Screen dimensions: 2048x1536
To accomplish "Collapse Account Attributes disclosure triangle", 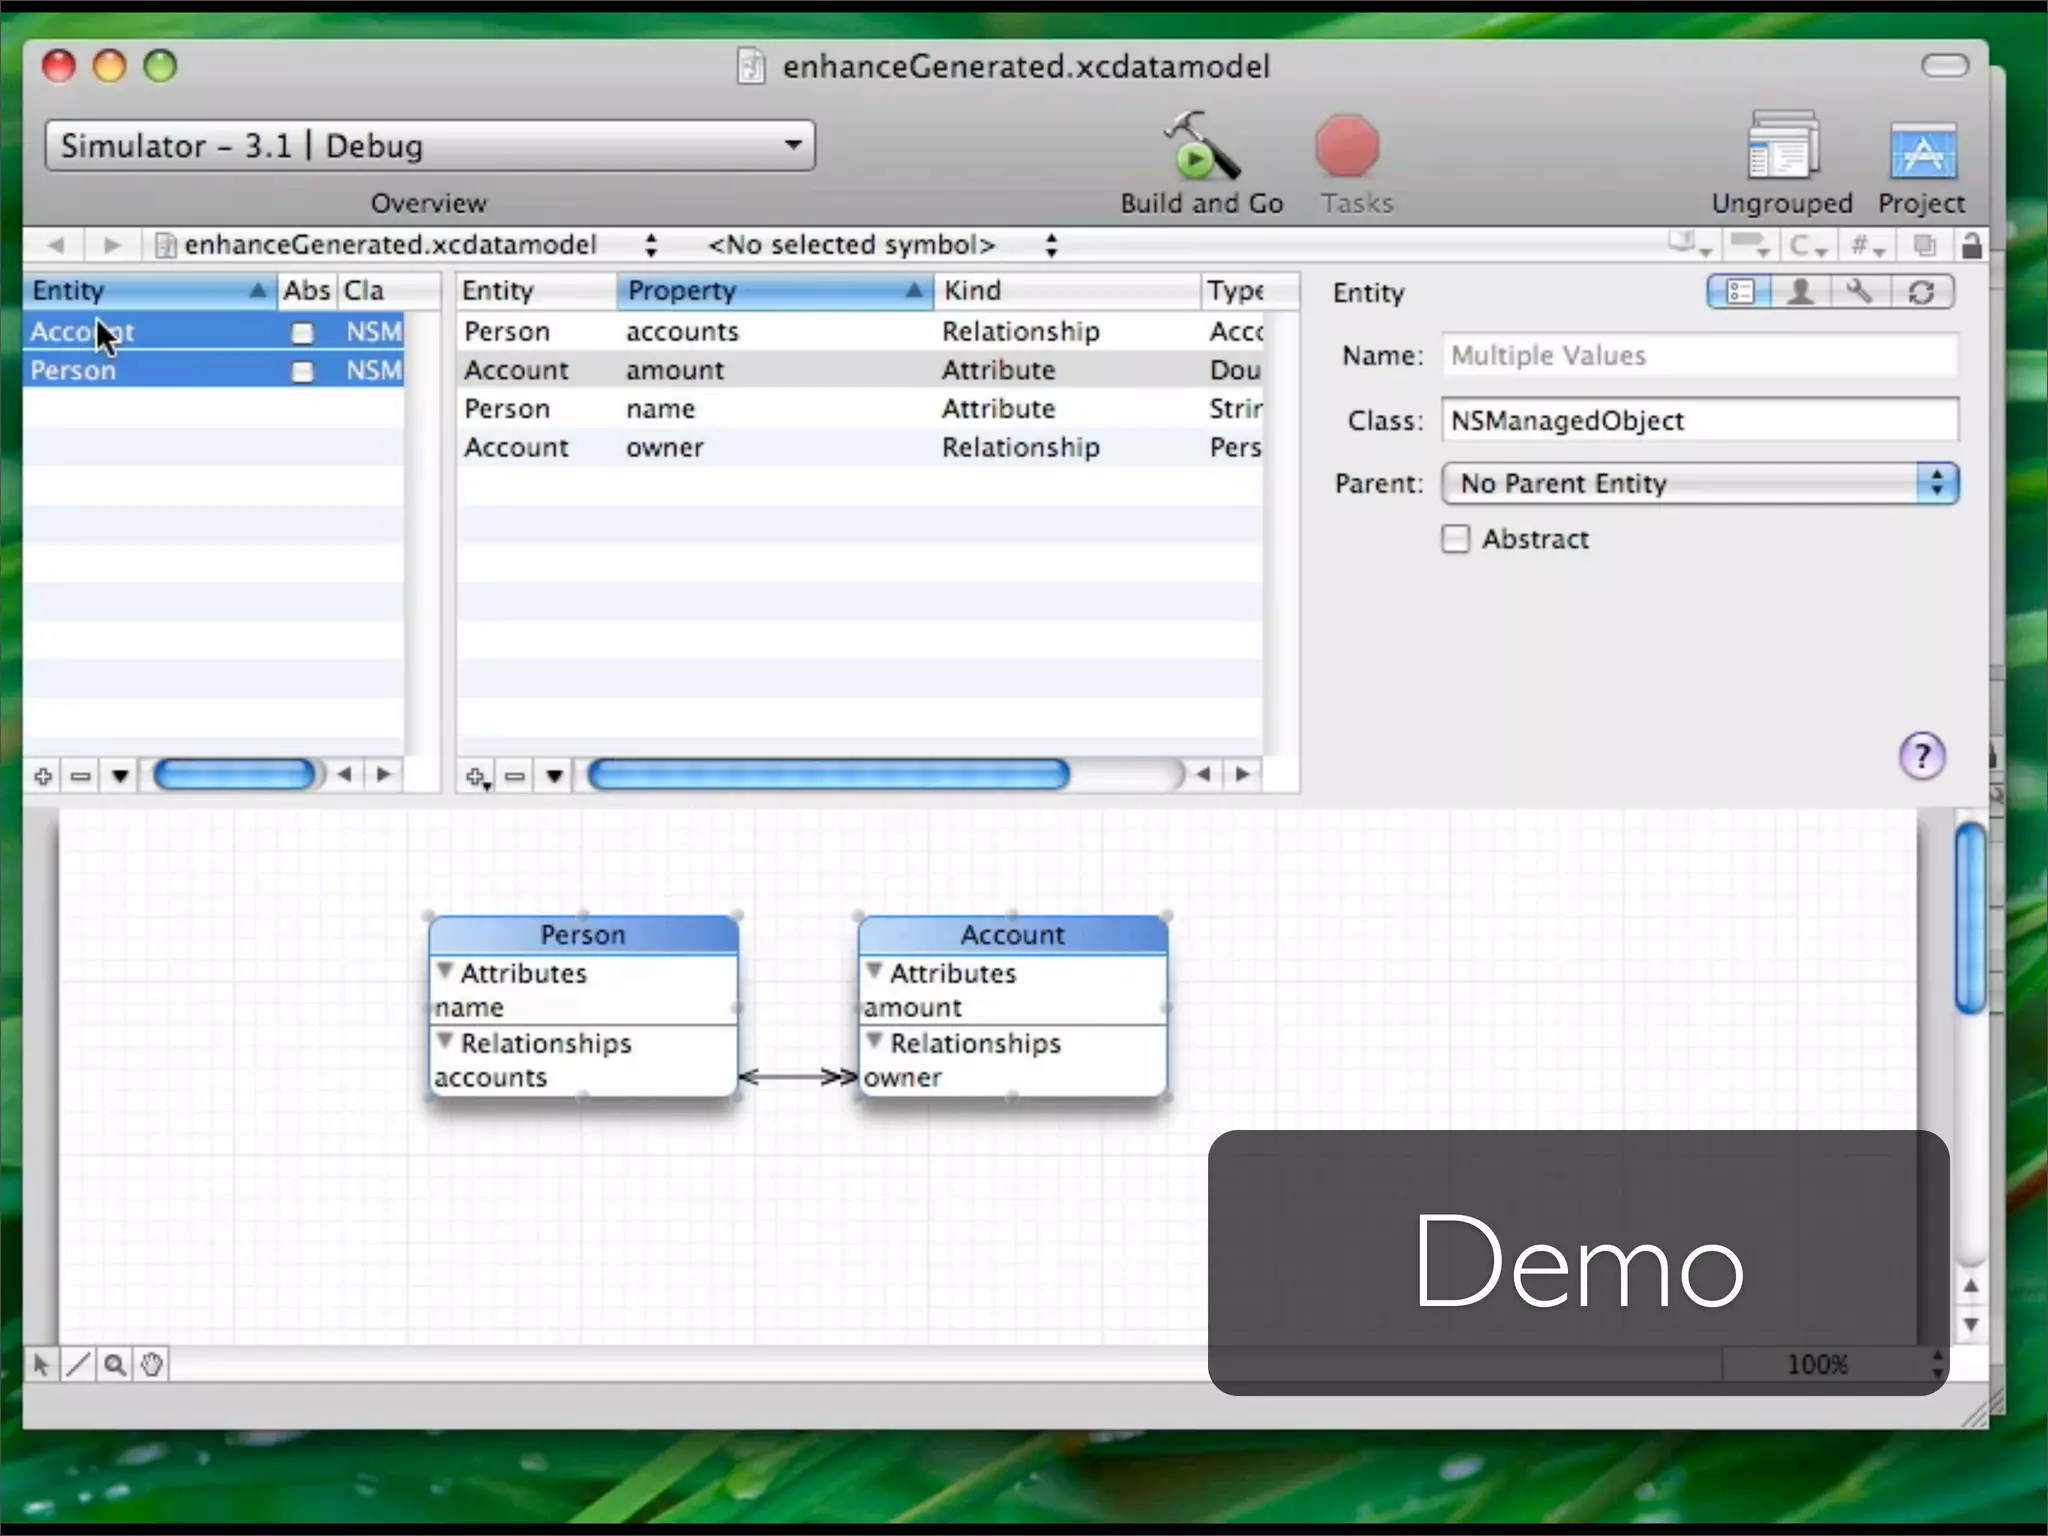I will [x=875, y=971].
